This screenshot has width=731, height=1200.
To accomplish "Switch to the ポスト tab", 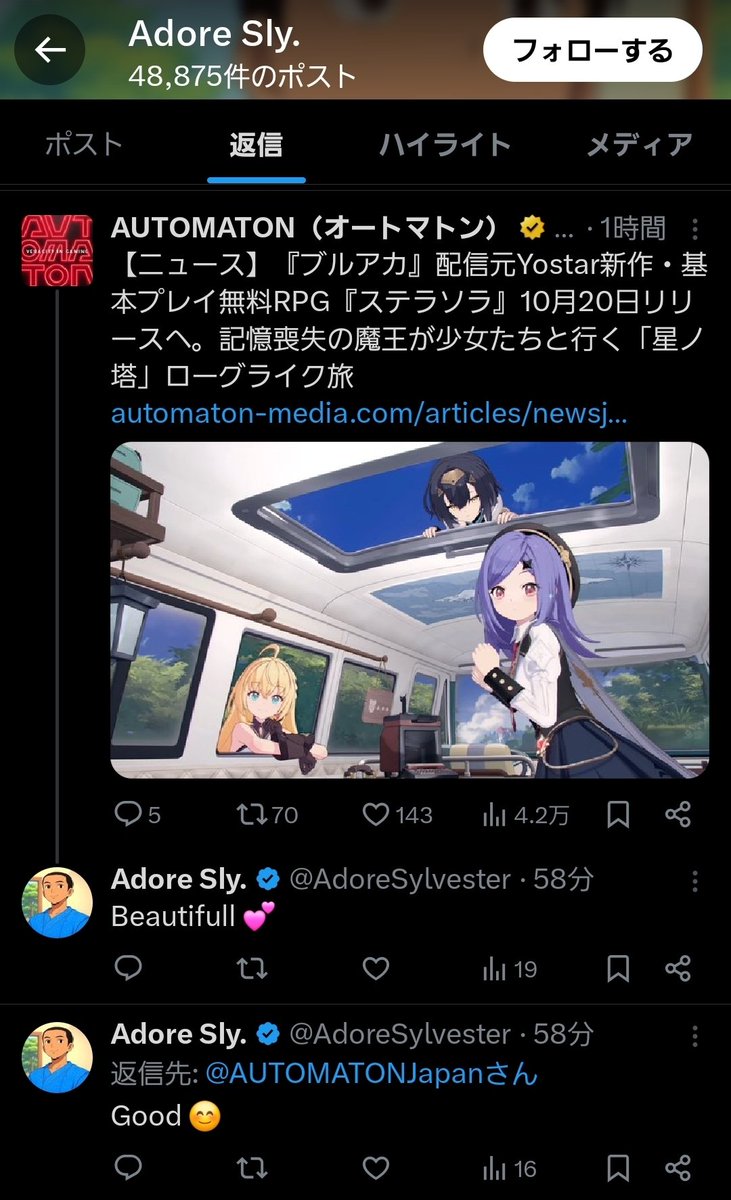I will tap(84, 145).
